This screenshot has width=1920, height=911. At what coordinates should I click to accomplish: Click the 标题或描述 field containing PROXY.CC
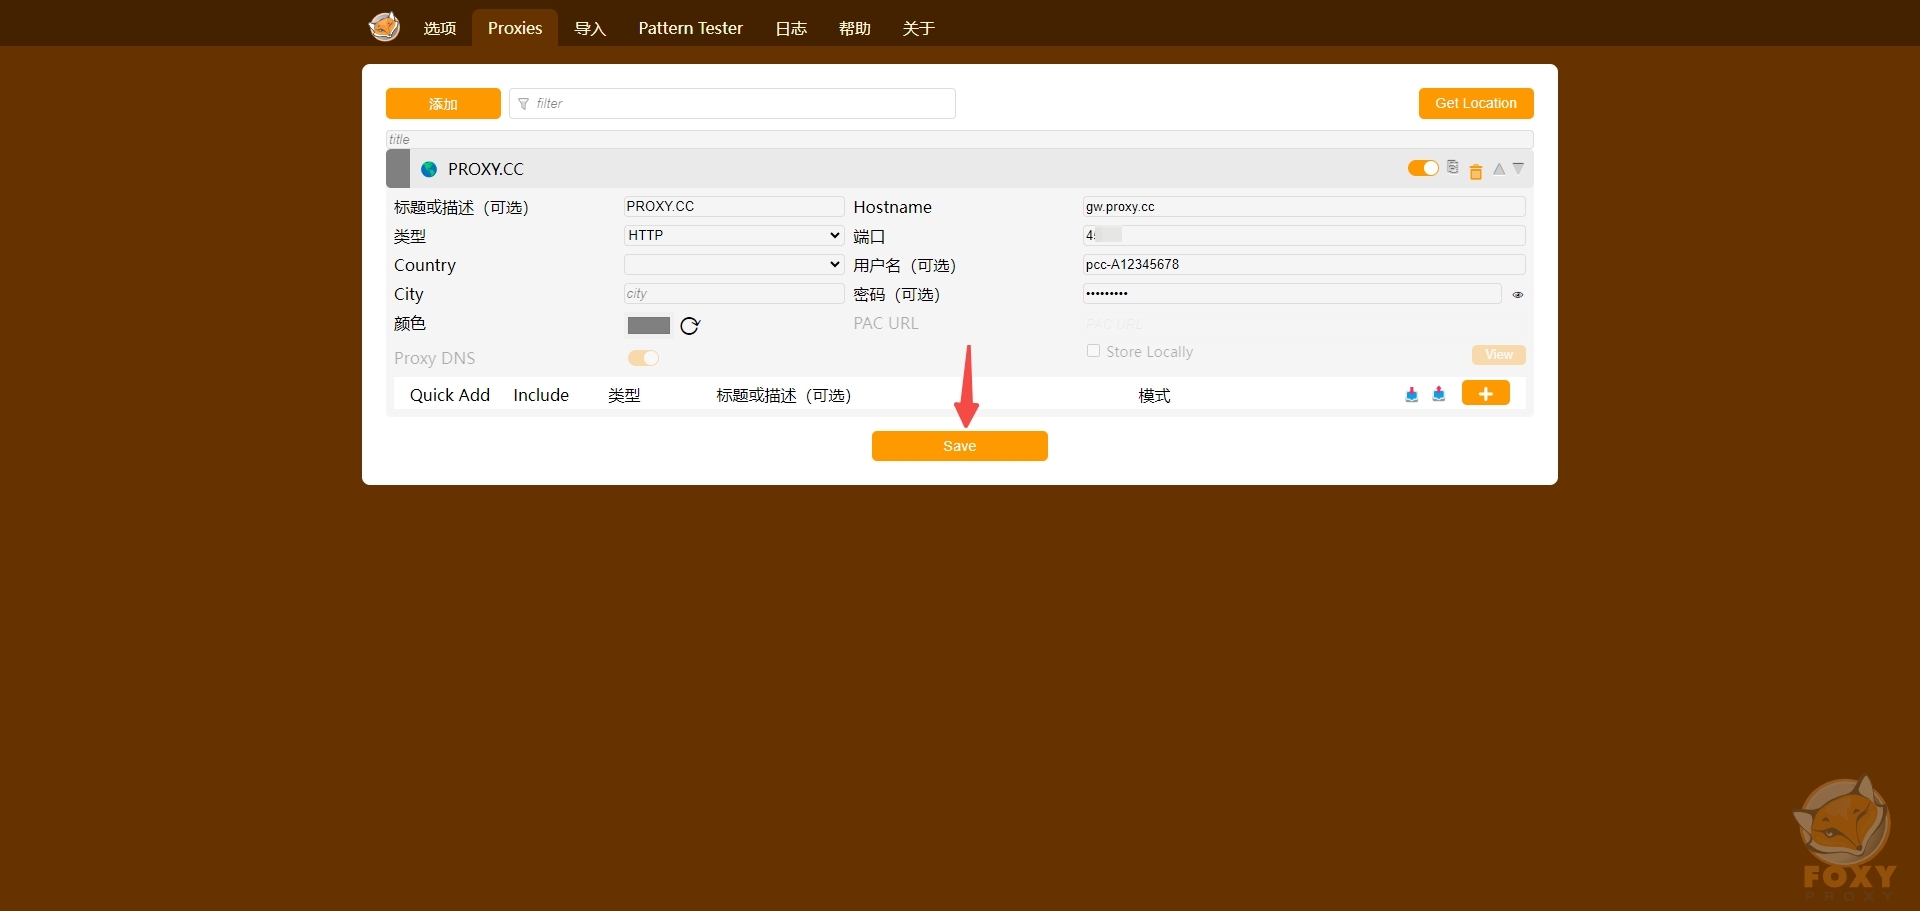point(734,207)
